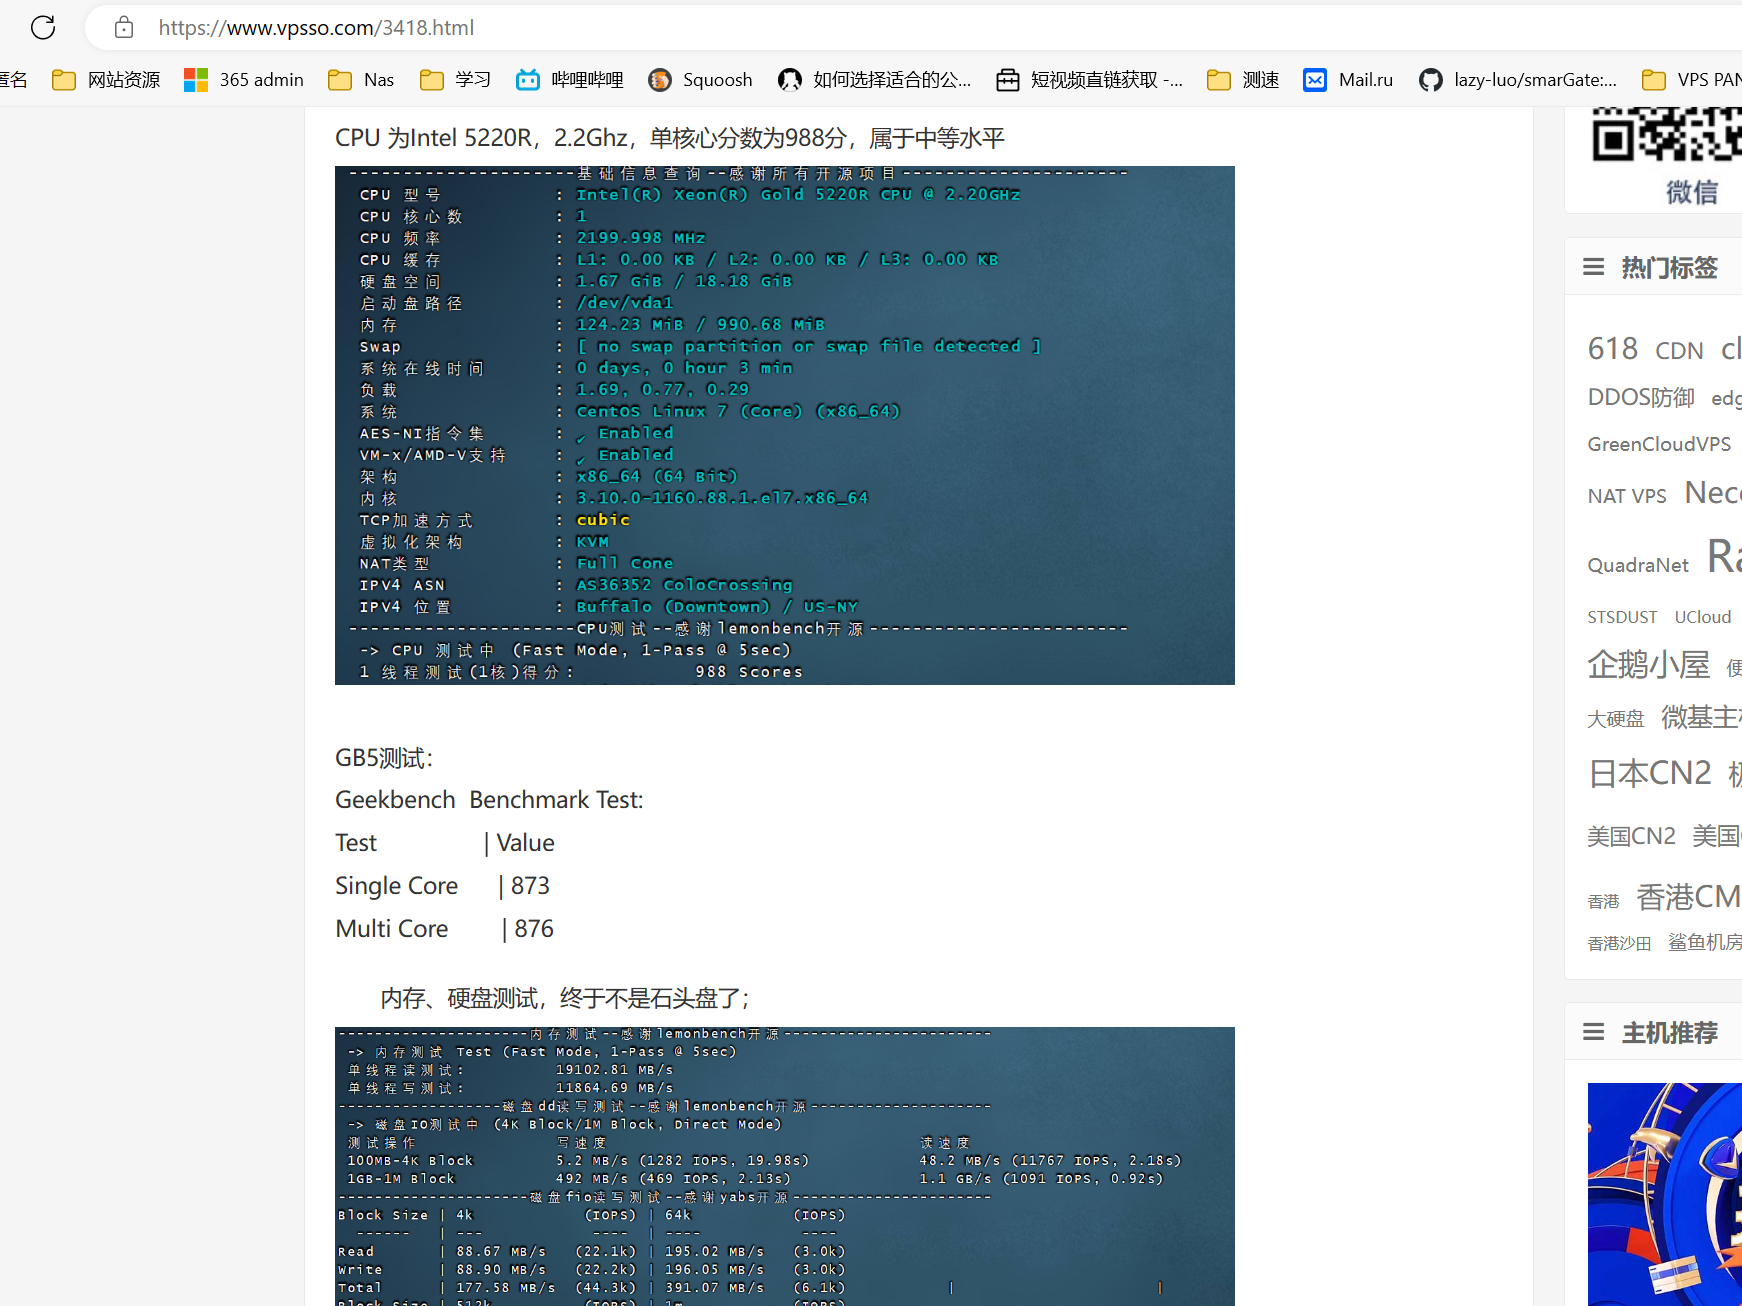Click the CPU info terminal screenshot
This screenshot has width=1742, height=1306.
pyautogui.click(x=784, y=425)
